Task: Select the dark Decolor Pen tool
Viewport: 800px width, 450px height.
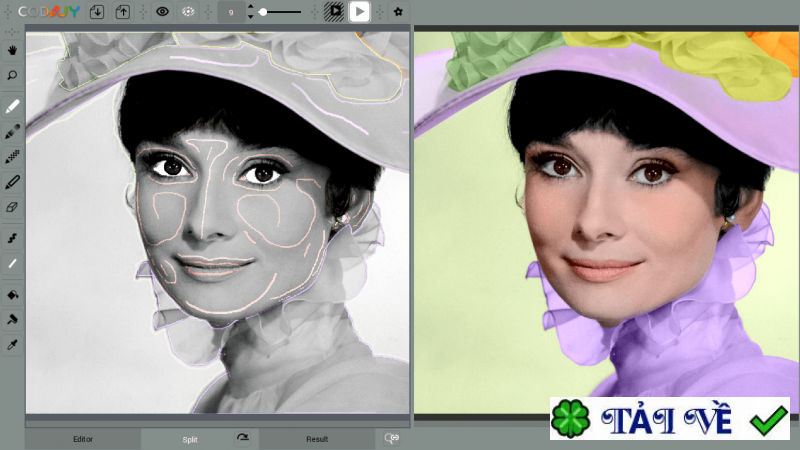Action: point(12,132)
